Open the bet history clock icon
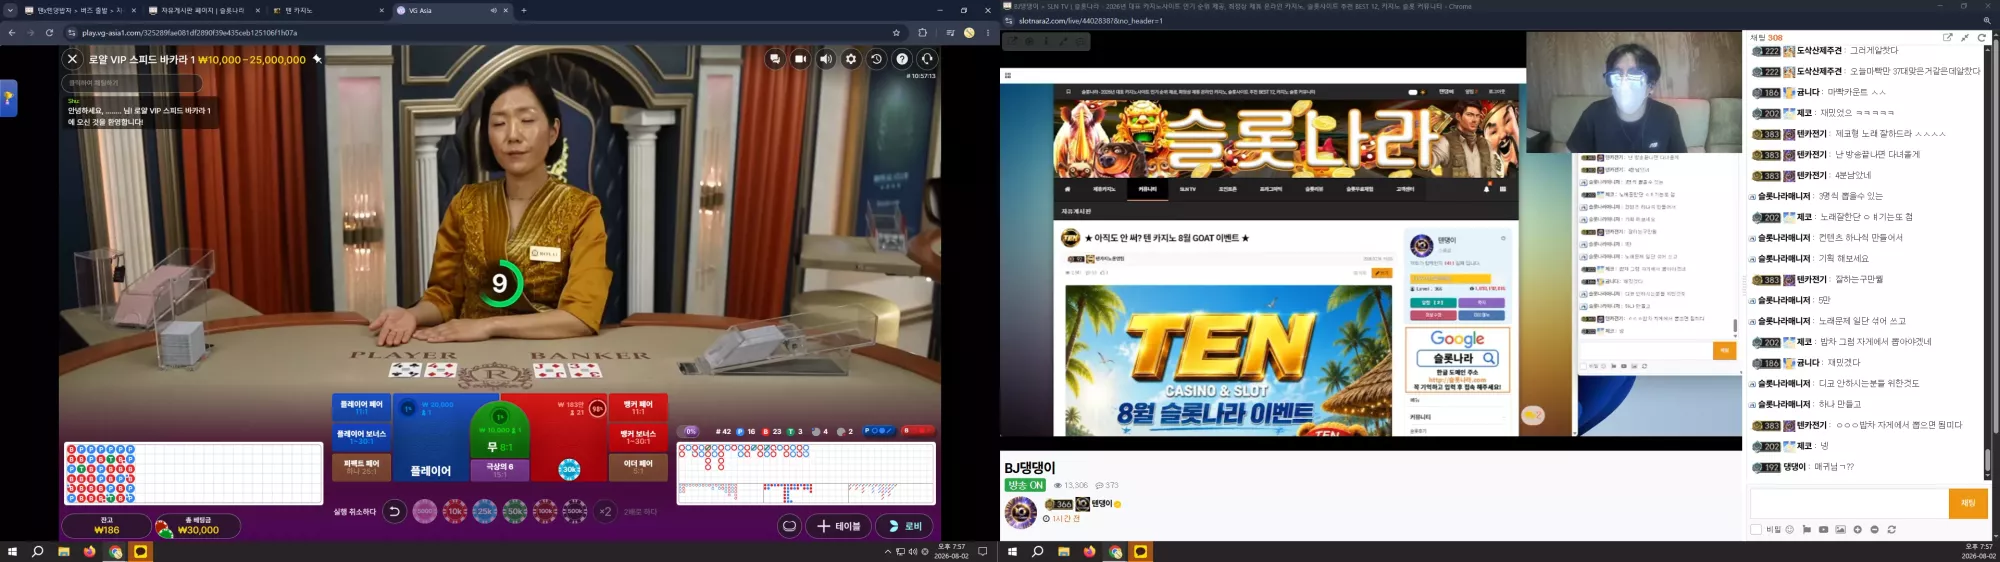Viewport: 2000px width, 562px height. [877, 59]
